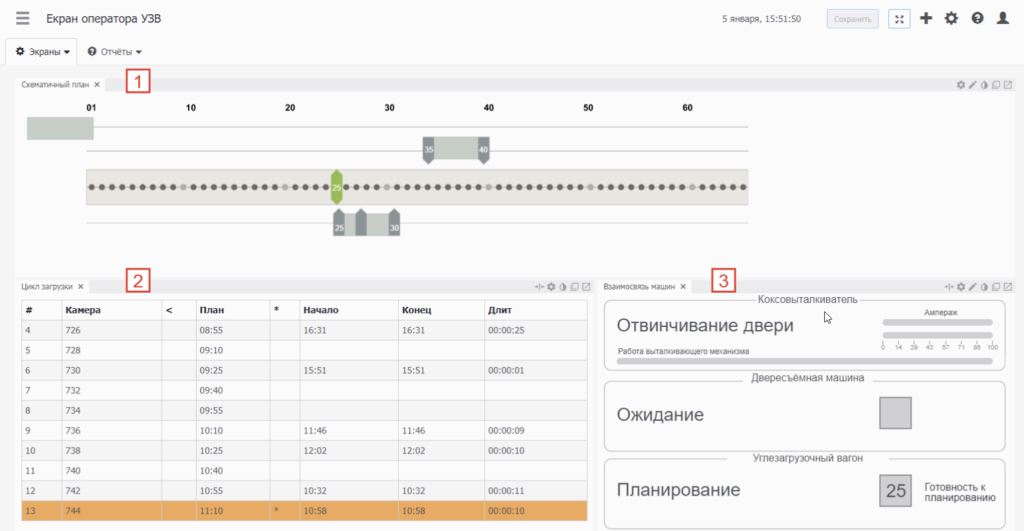Add a new widget with plus icon

[926, 18]
